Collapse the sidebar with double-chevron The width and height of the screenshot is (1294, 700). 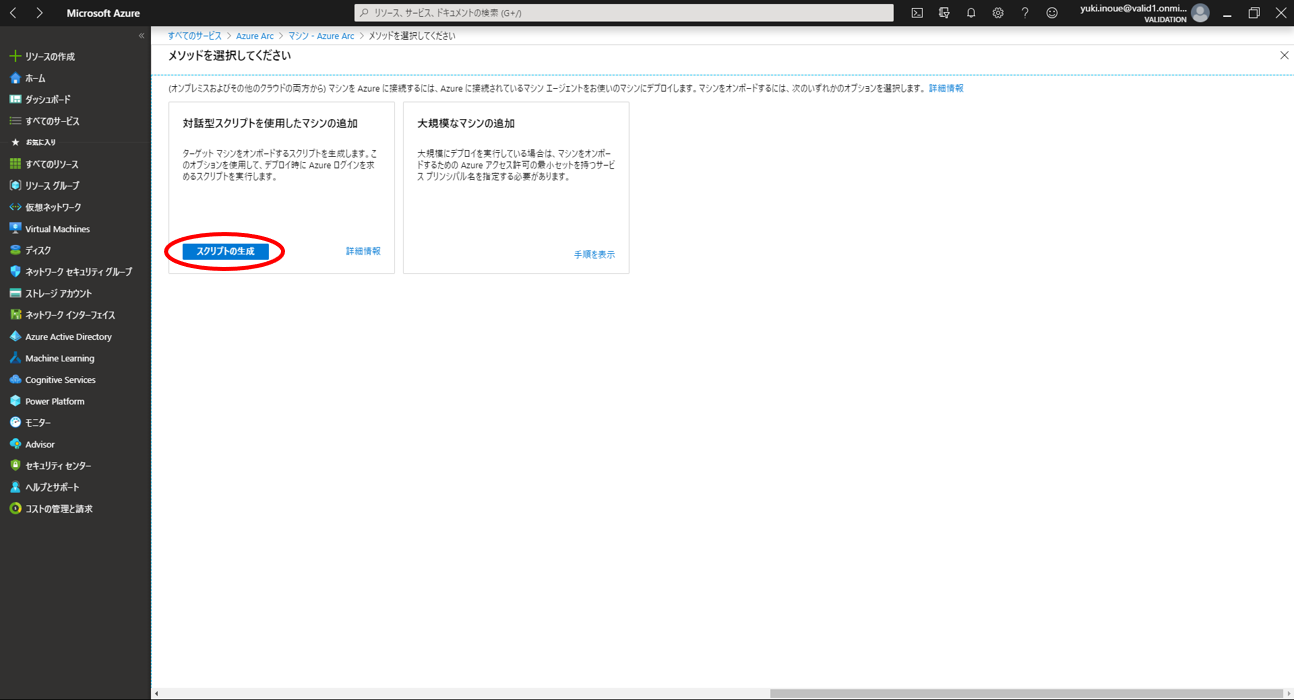coord(141,36)
